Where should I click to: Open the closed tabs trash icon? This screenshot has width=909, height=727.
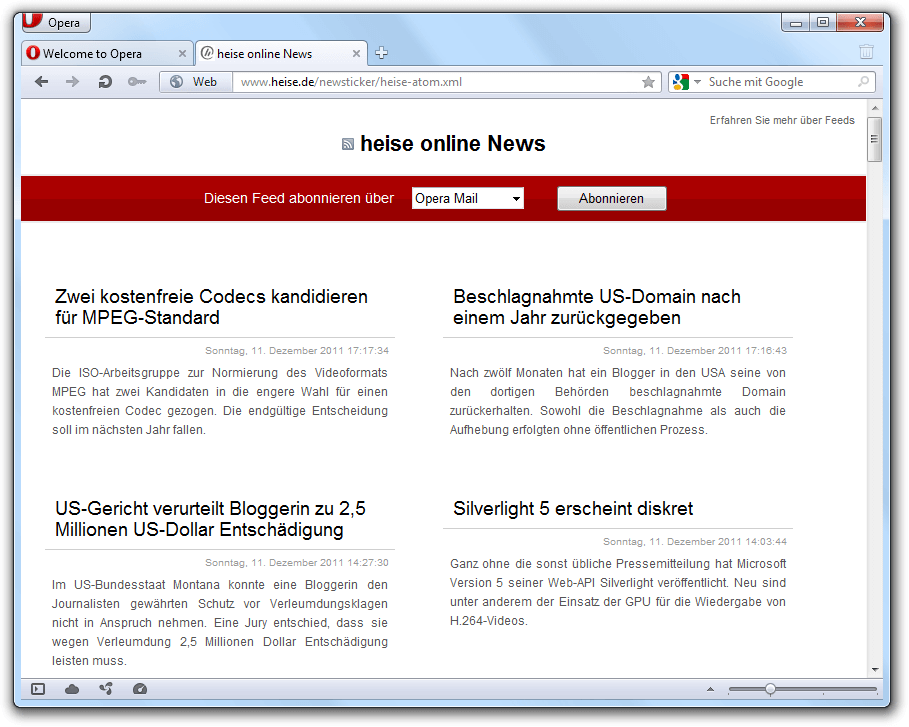point(866,52)
